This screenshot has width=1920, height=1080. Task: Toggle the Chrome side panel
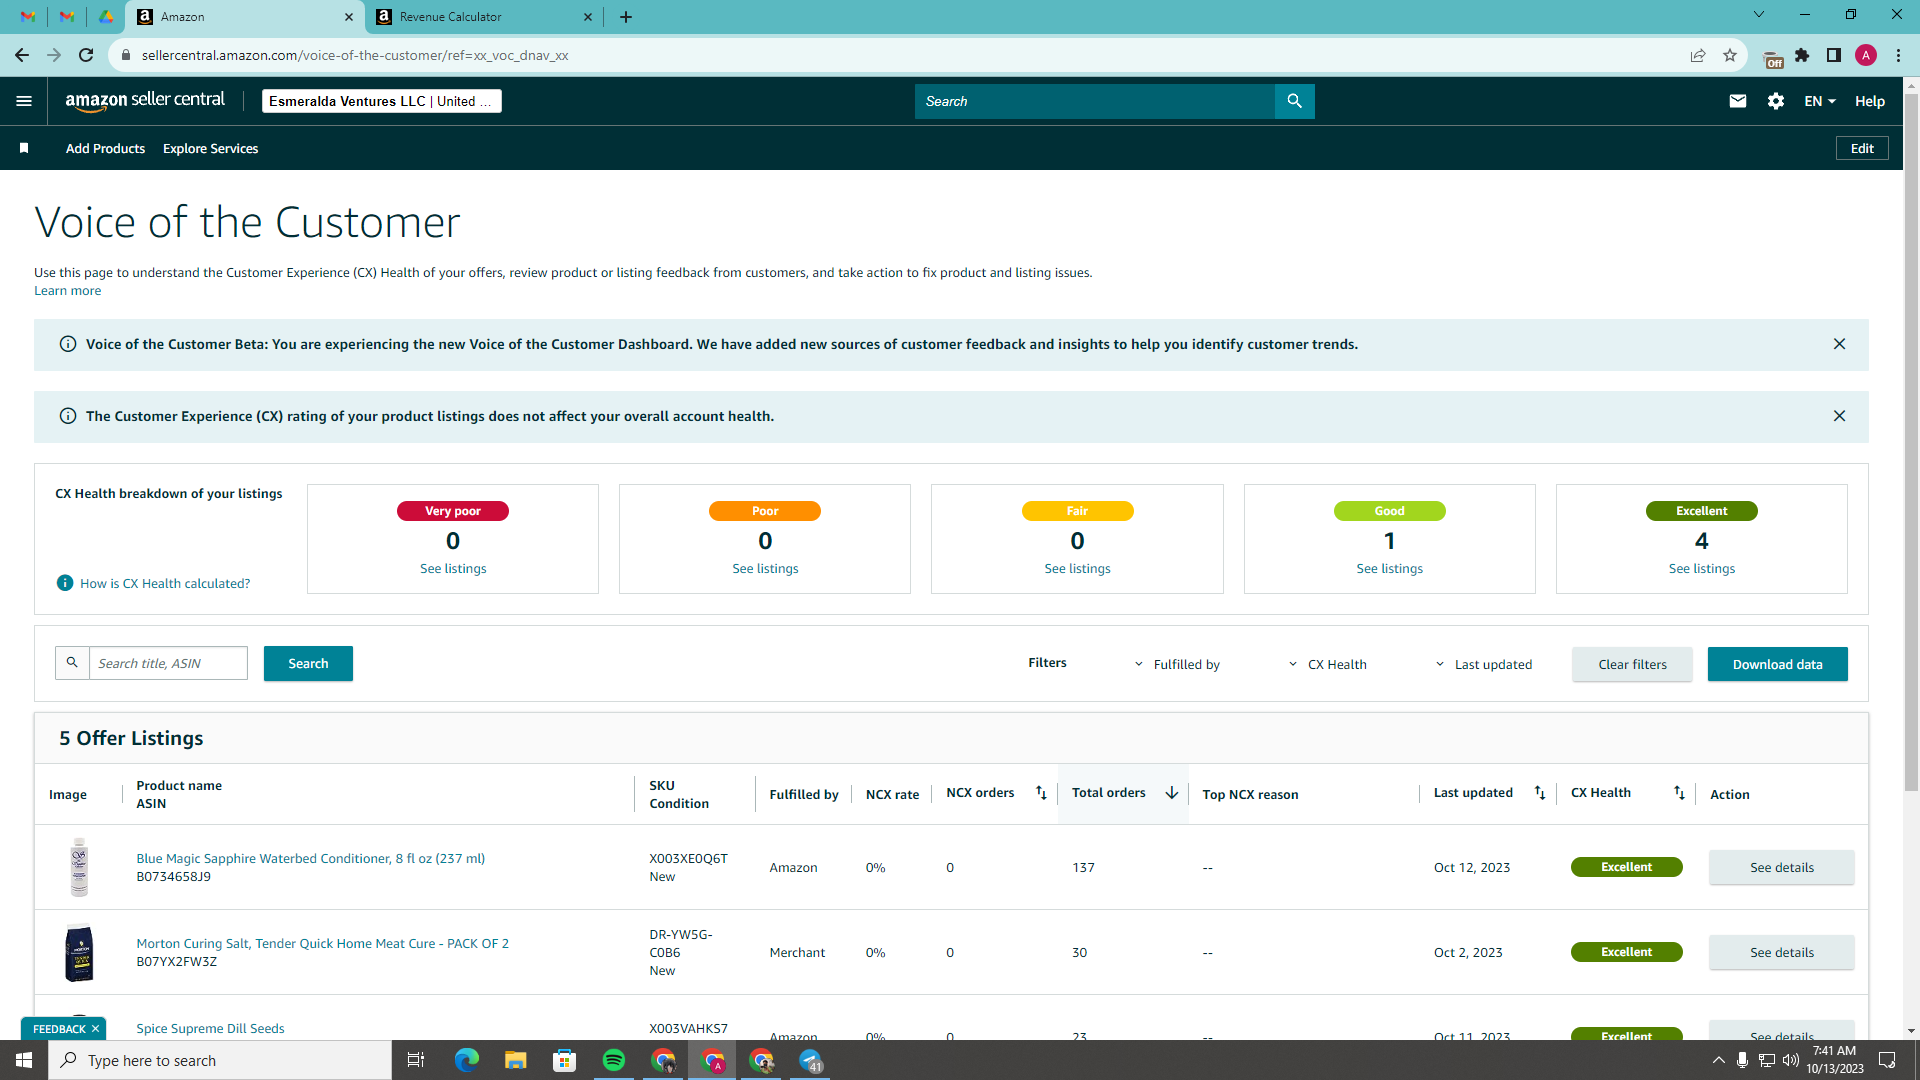pos(1834,55)
